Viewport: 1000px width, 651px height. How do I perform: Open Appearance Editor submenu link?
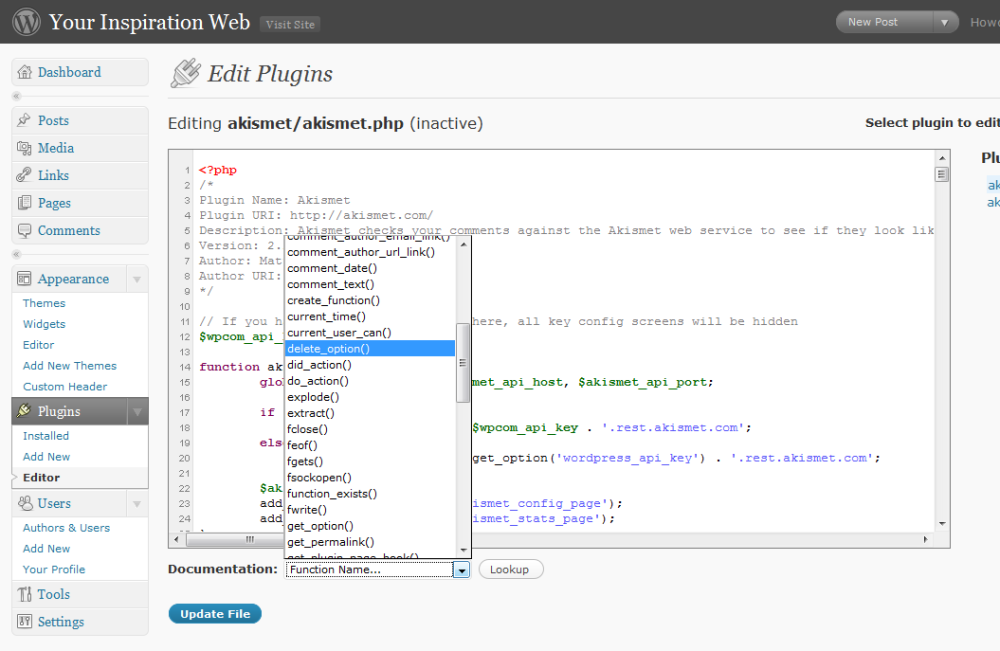(x=38, y=345)
